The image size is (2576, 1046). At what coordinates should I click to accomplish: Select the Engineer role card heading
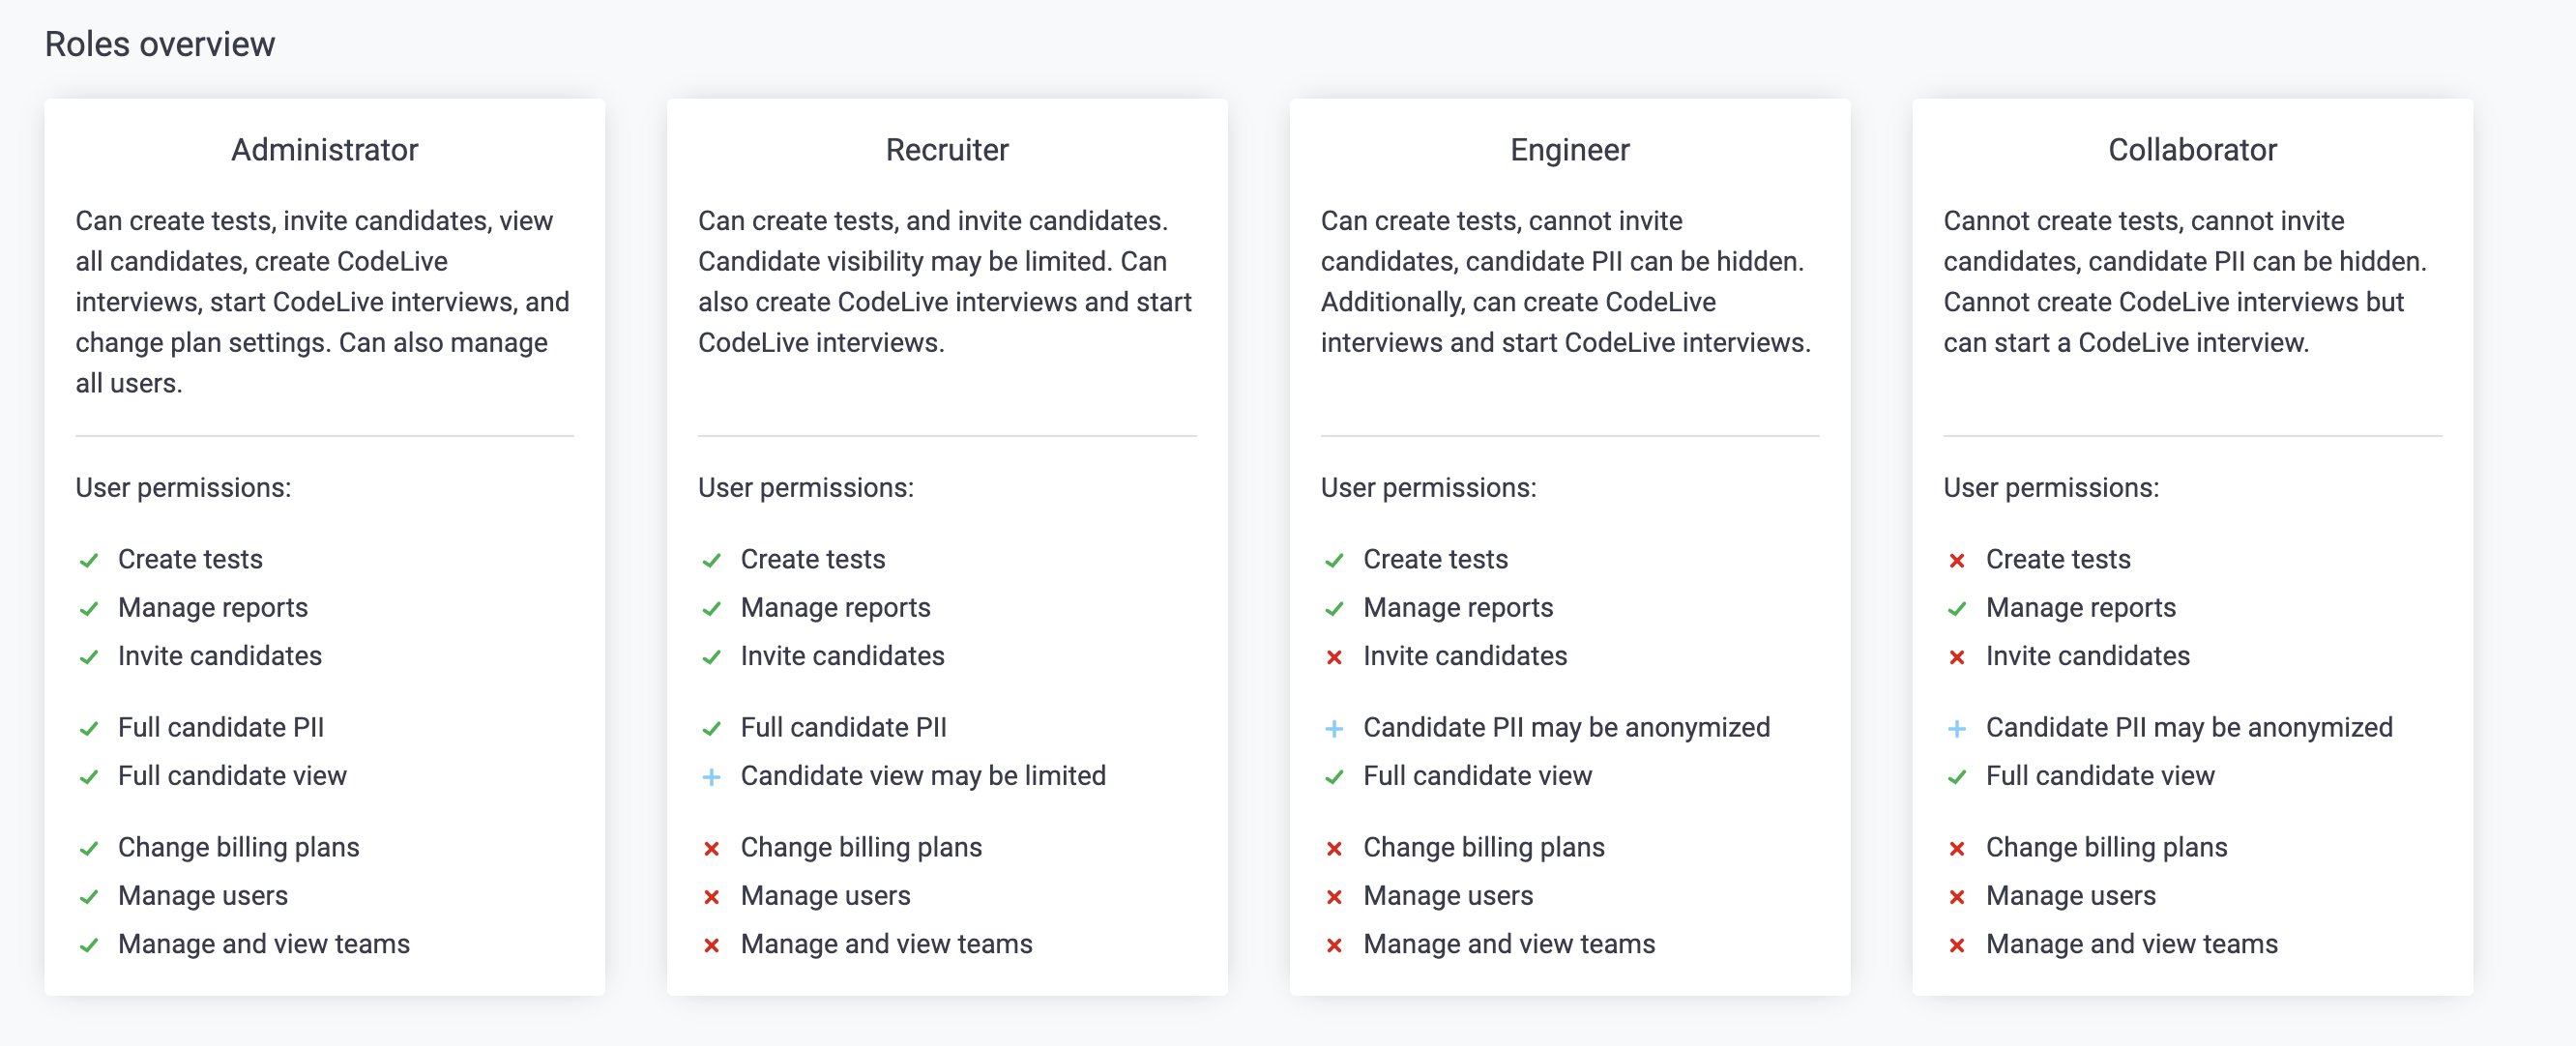coord(1570,150)
